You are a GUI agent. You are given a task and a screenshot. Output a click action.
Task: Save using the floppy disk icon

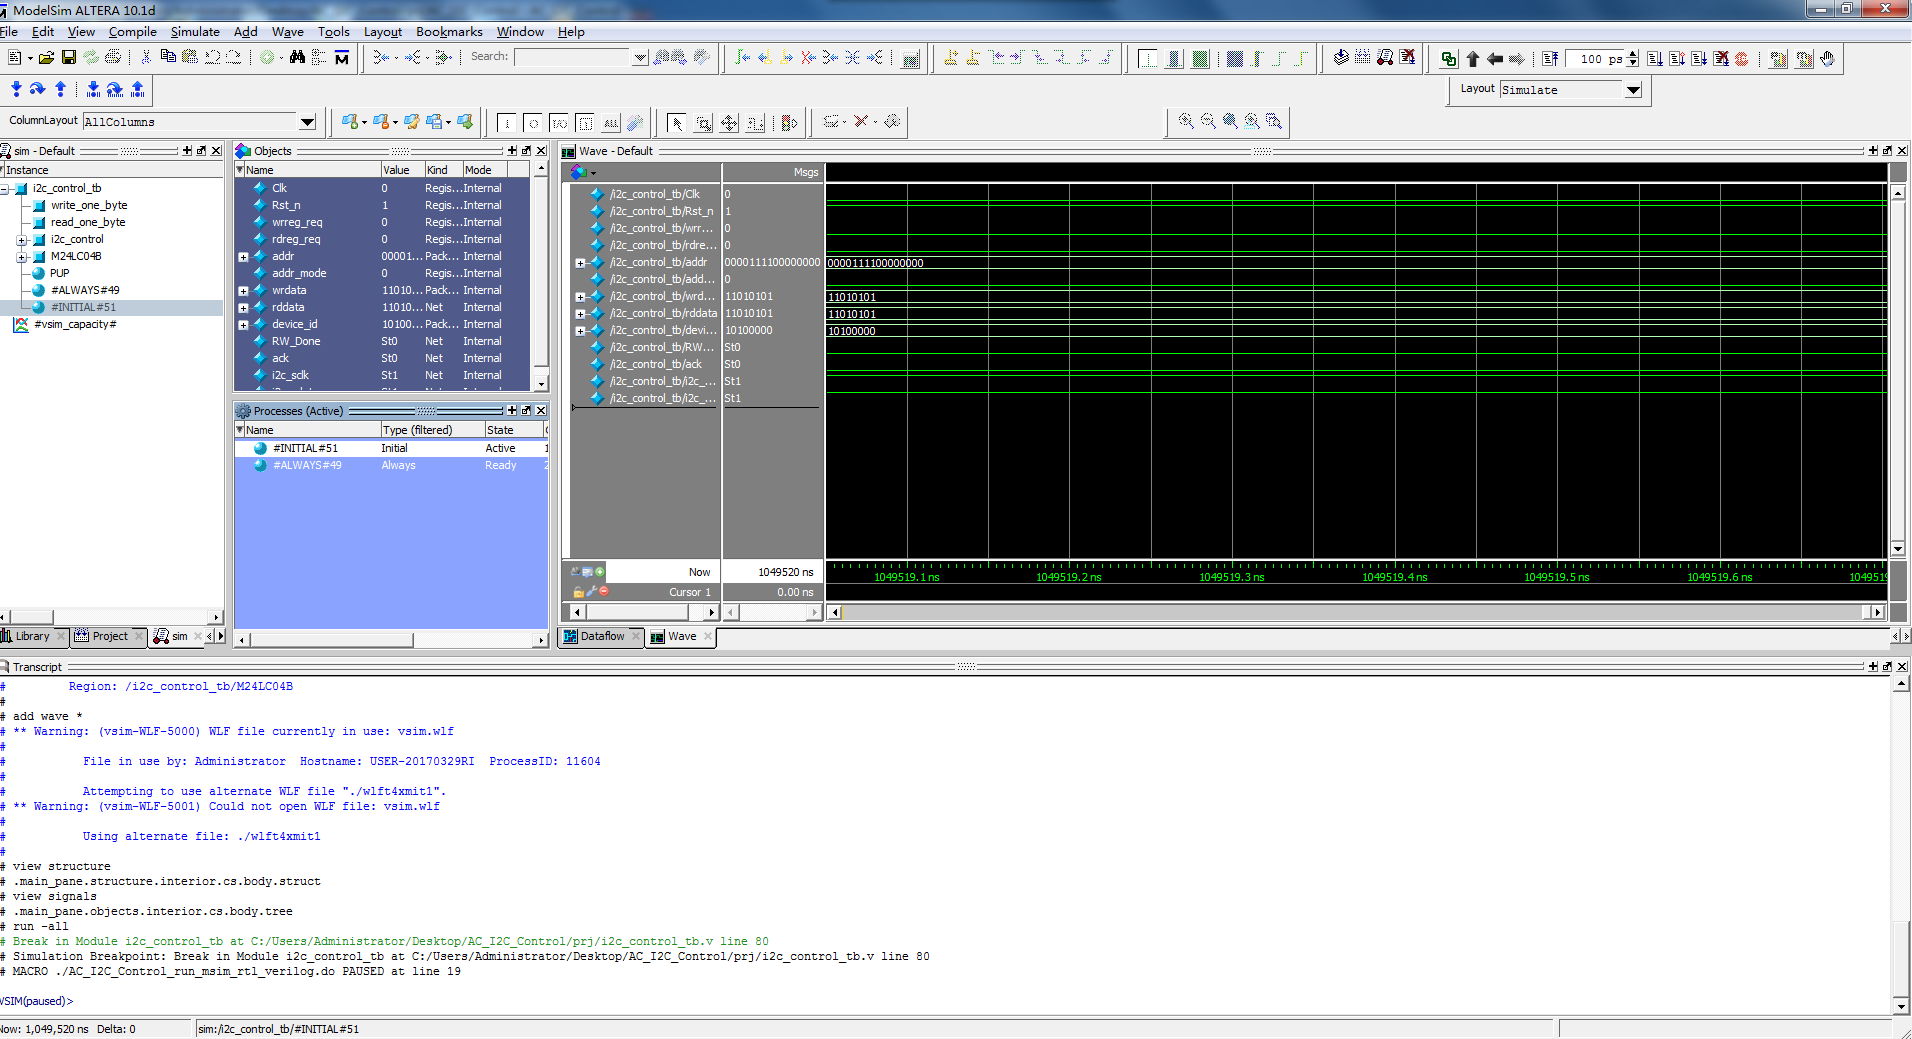tap(69, 58)
